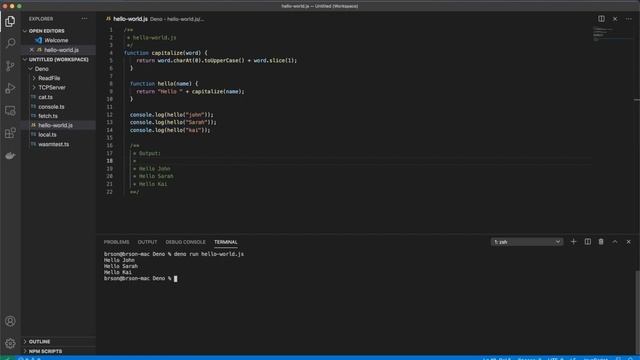640x360 pixels.
Task: Open fetch.ts in the file tree
Action: [x=48, y=116]
